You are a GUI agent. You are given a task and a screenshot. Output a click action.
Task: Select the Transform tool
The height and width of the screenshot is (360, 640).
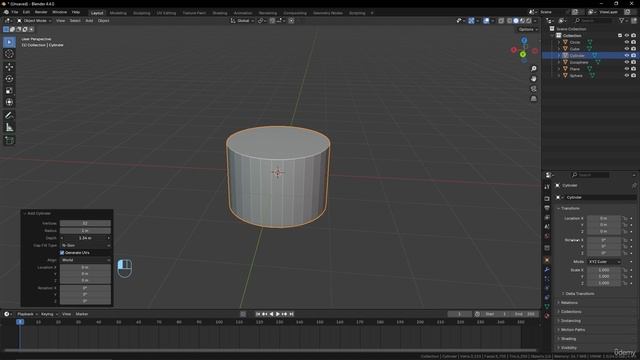point(9,102)
